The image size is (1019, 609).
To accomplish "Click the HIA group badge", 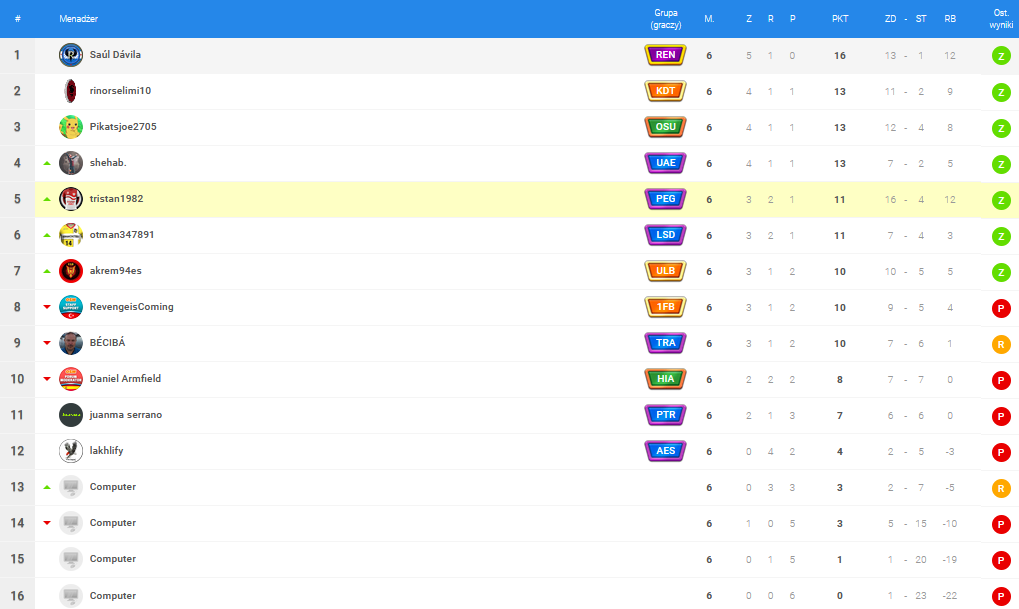I will [x=665, y=379].
